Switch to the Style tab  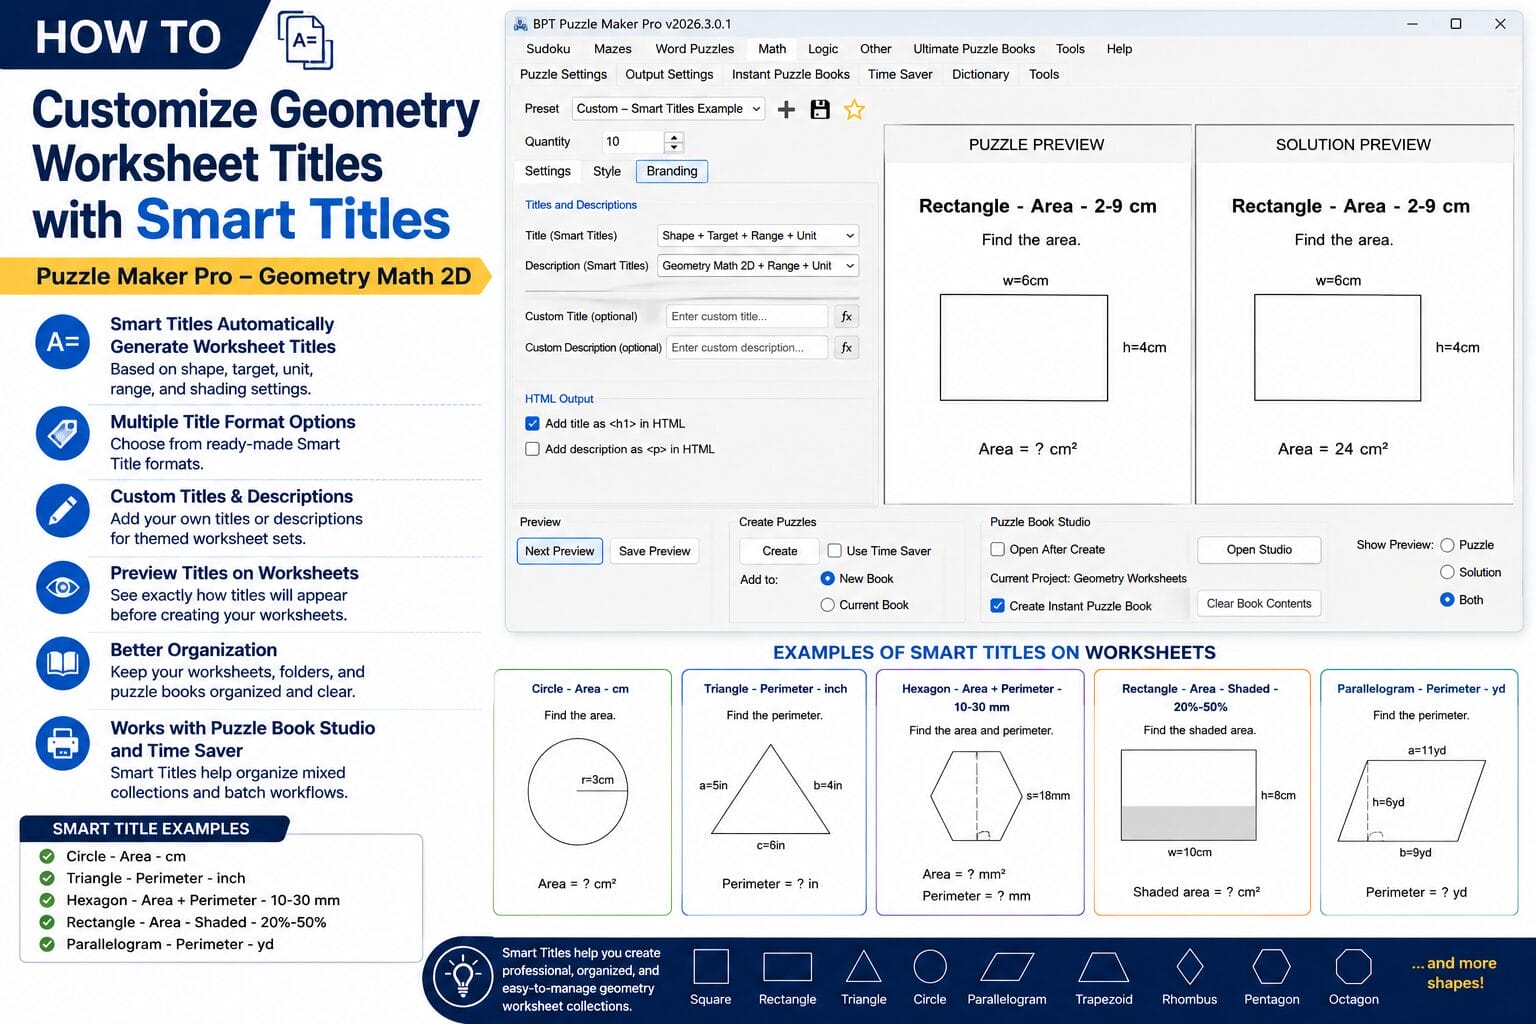607,171
